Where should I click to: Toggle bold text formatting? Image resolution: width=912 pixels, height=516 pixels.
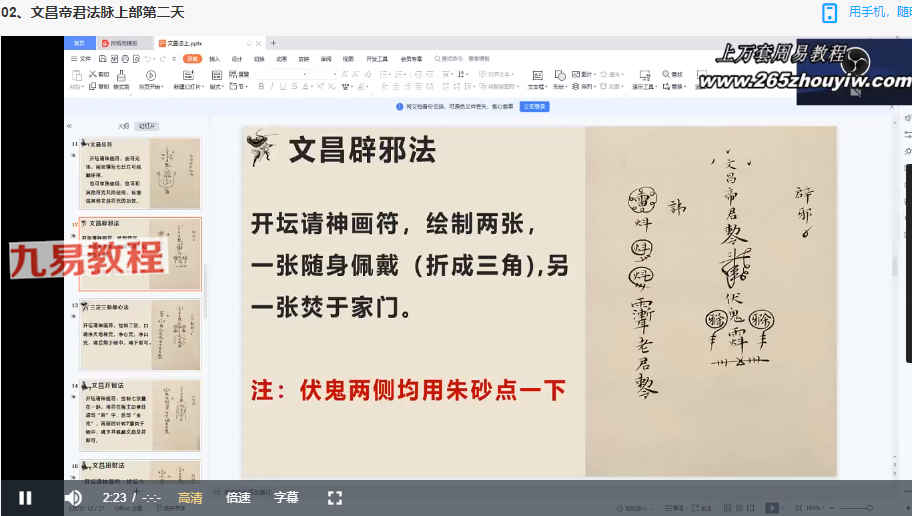(261, 86)
